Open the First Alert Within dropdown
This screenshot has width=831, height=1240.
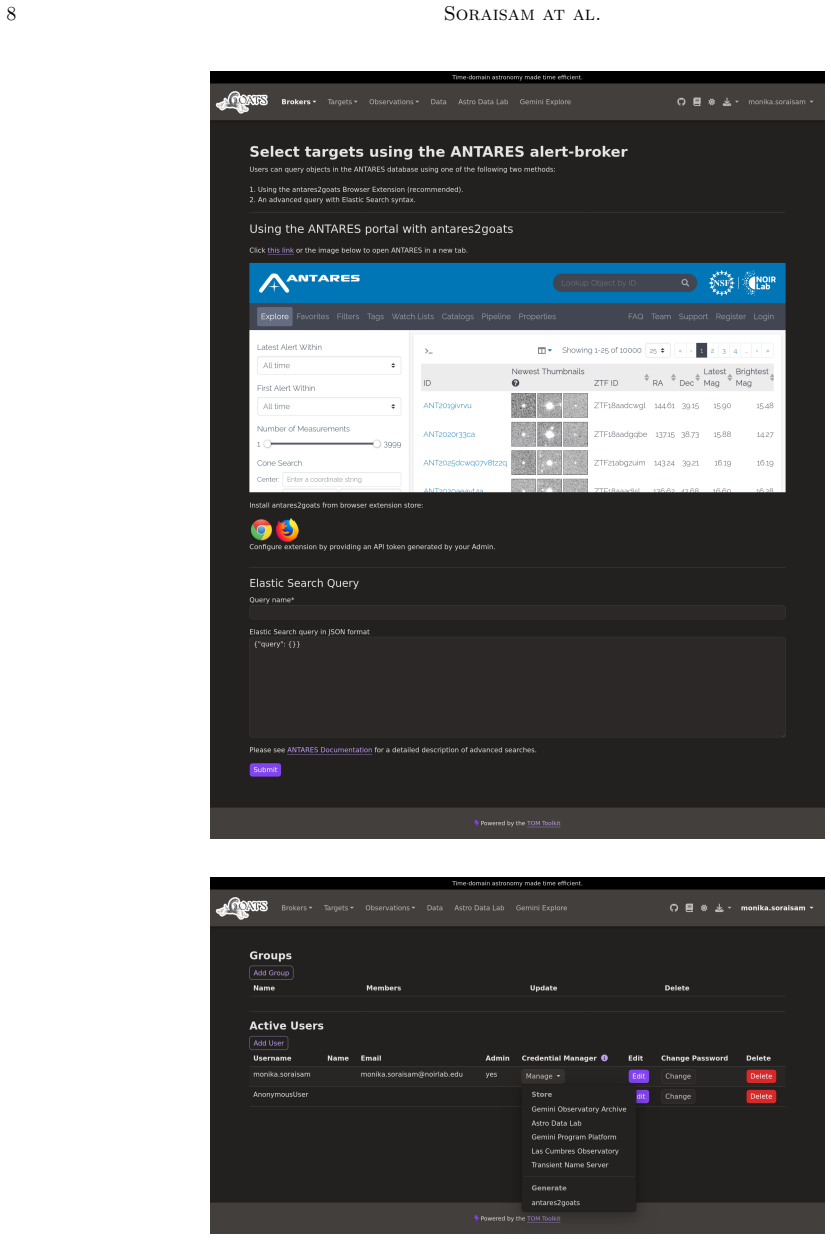(329, 406)
